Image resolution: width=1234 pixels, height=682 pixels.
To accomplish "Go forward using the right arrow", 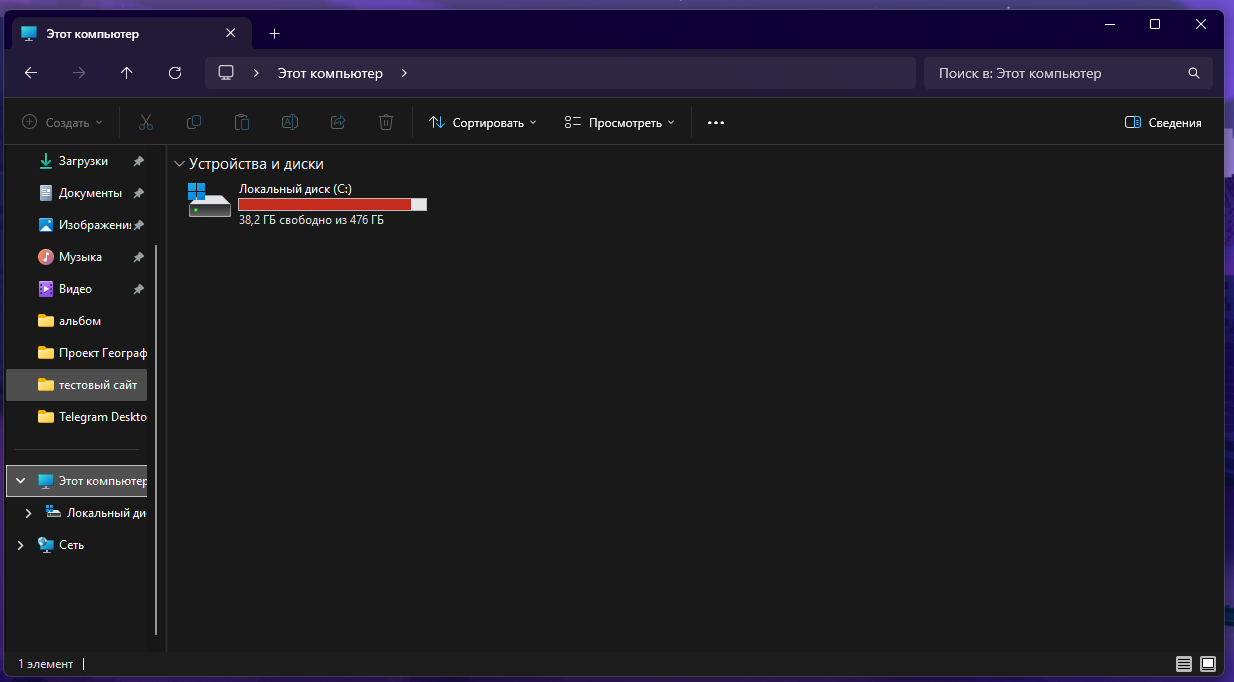I will [79, 73].
